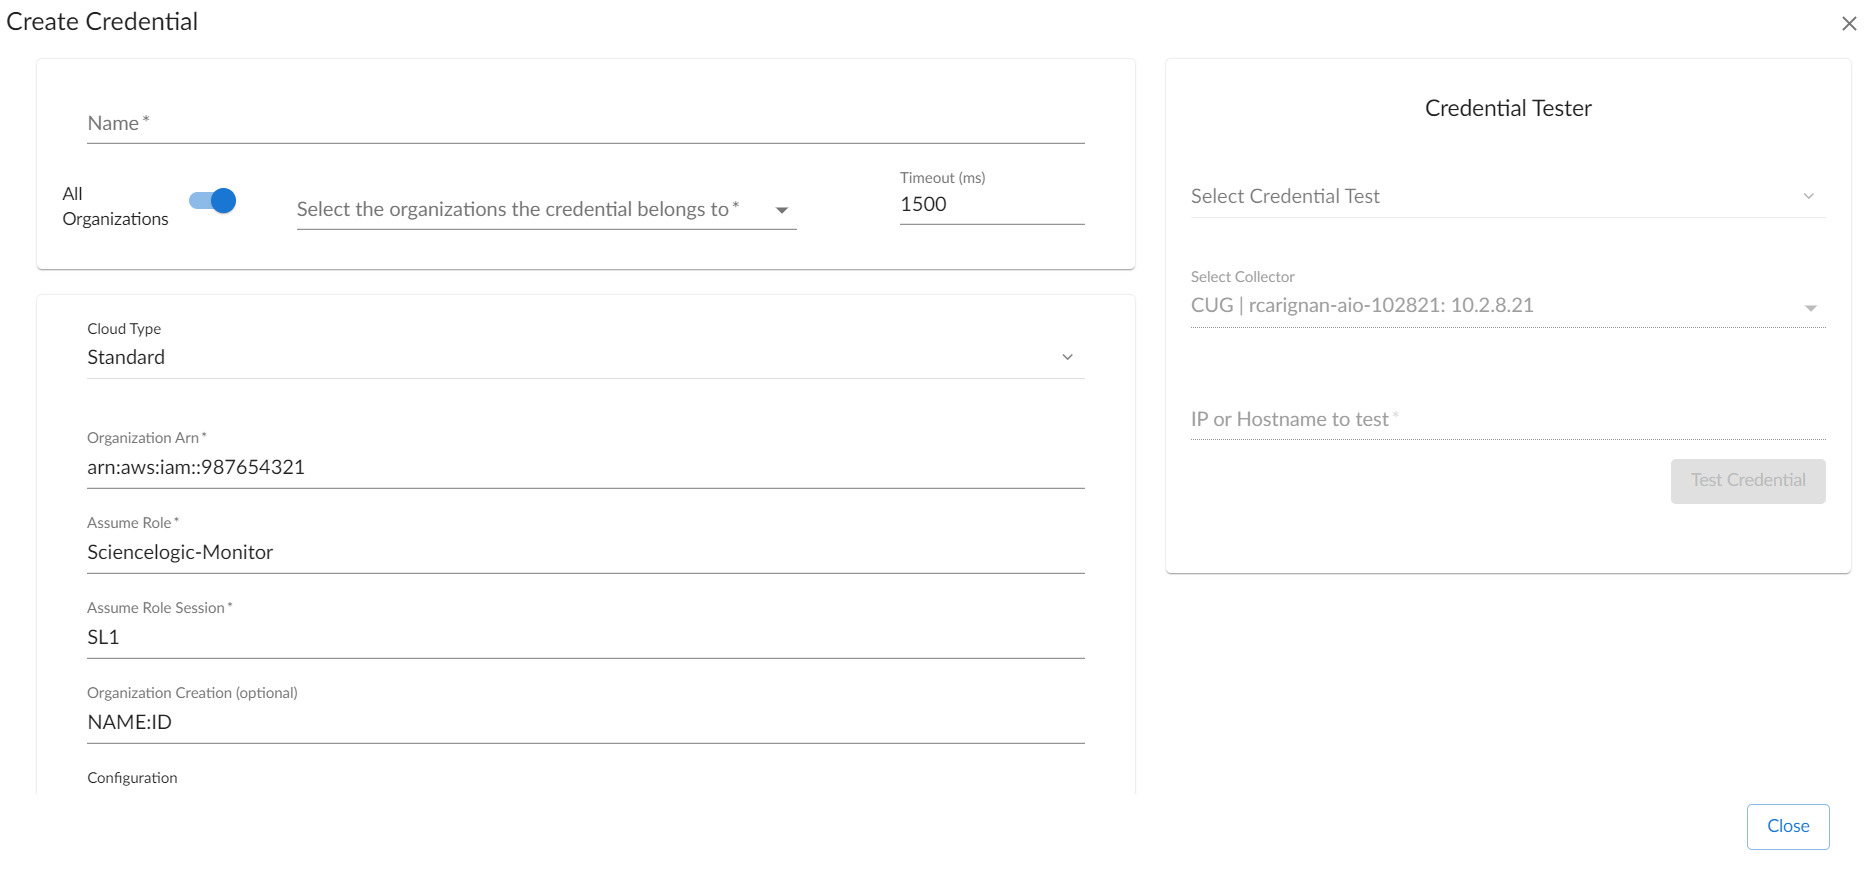1872x872 pixels.
Task: Click the Timeout (ms) field
Action: pyautogui.click(x=991, y=205)
